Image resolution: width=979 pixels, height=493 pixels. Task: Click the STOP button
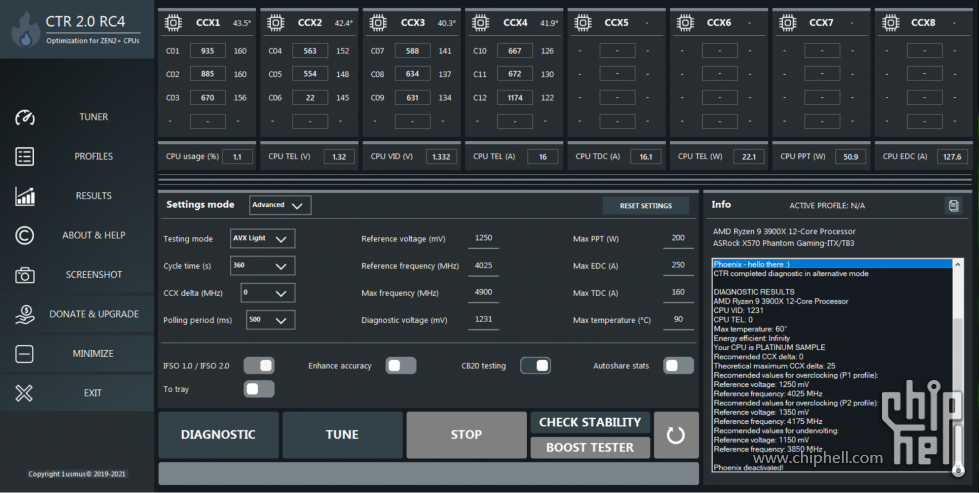[466, 435]
